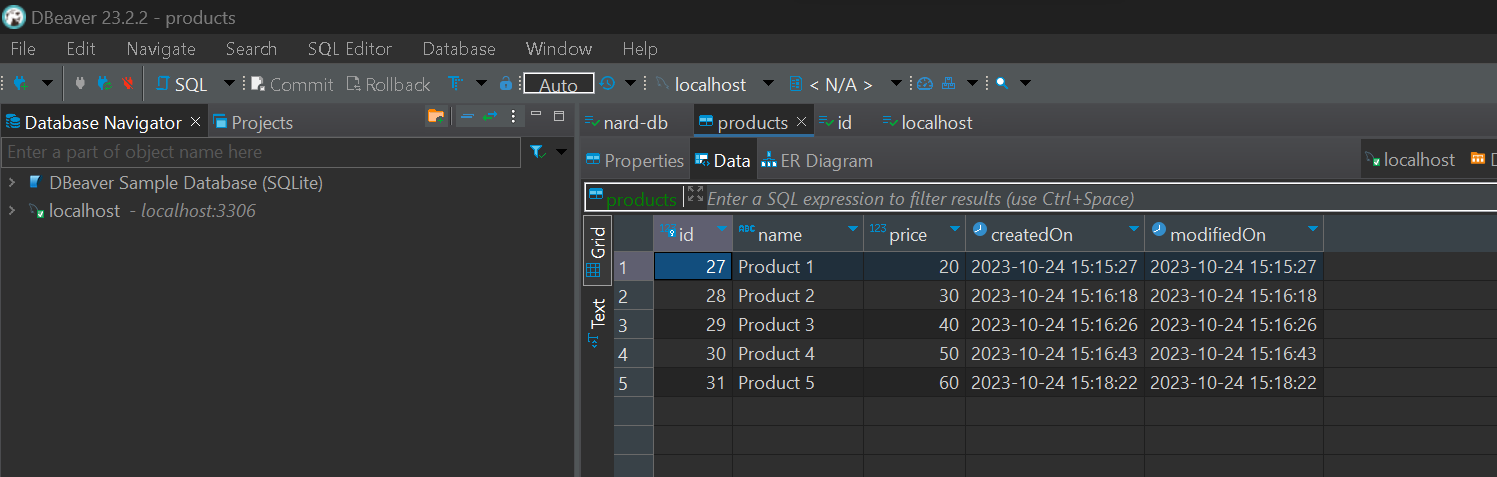Click the Invalidate/Reconnect plug icon
1497x477 pixels.
pyautogui.click(x=104, y=84)
